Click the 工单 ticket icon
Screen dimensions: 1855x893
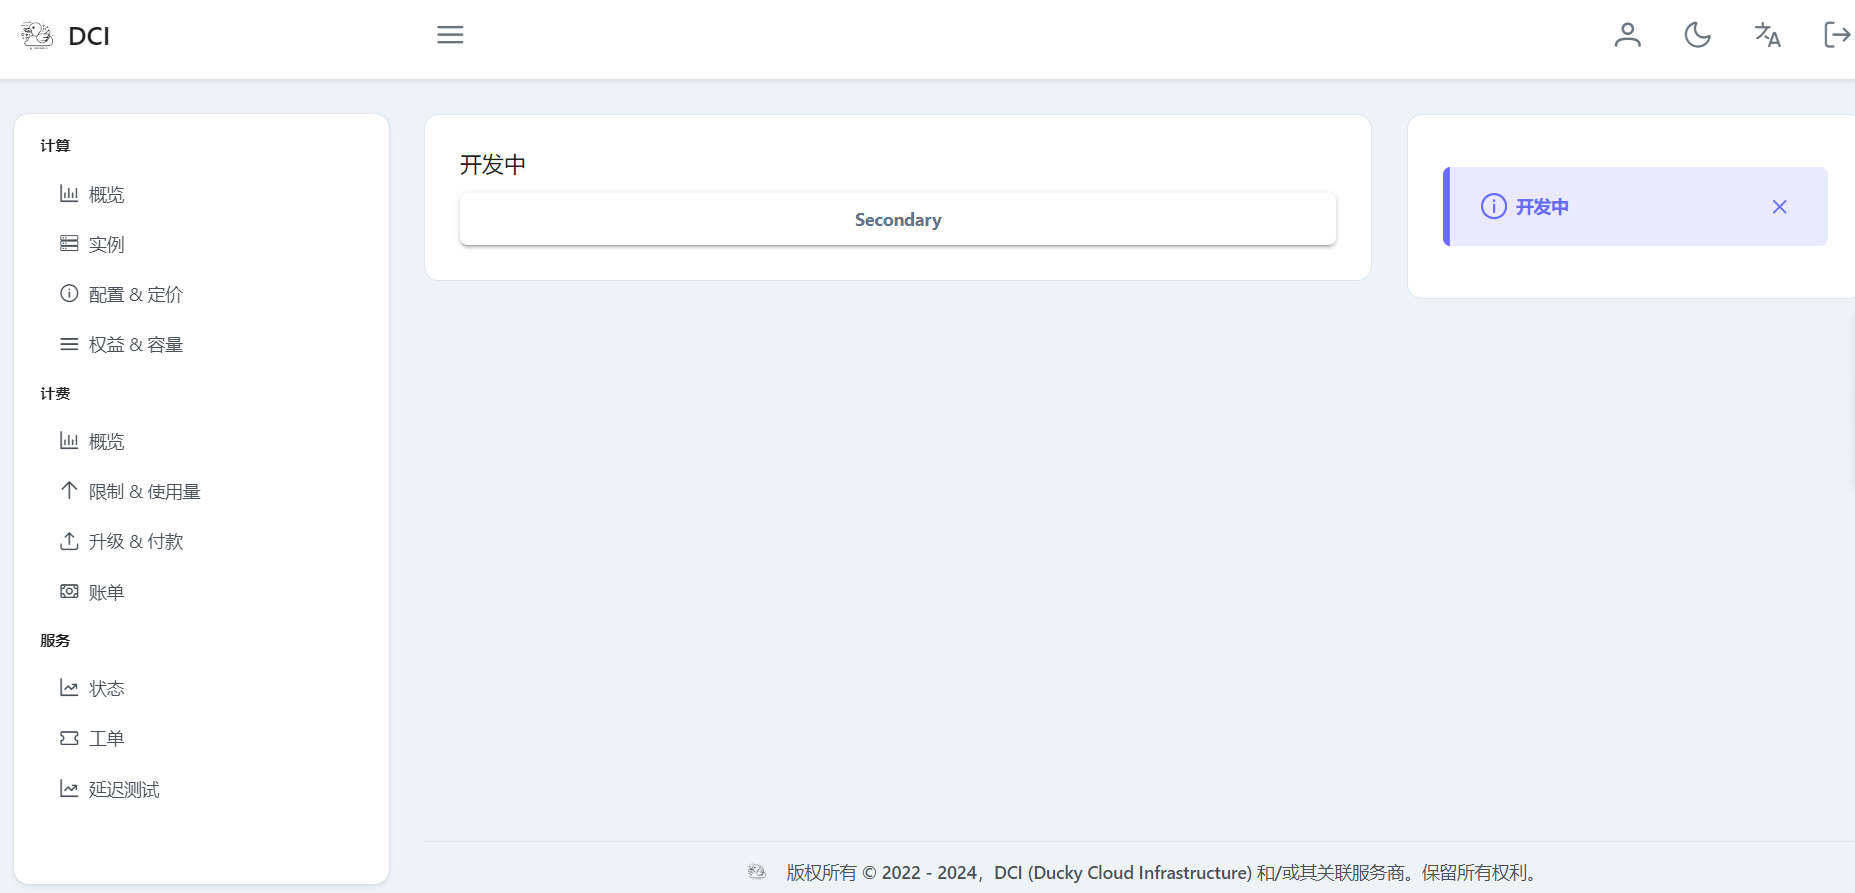69,738
